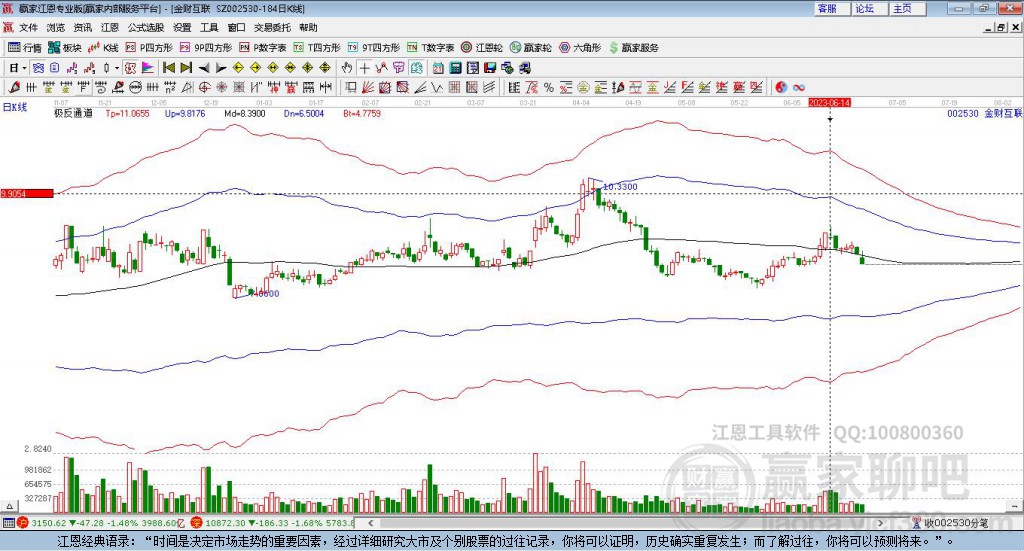Screen dimensions: 1024x551
Task: Open the 工具 menu
Action: (209, 27)
